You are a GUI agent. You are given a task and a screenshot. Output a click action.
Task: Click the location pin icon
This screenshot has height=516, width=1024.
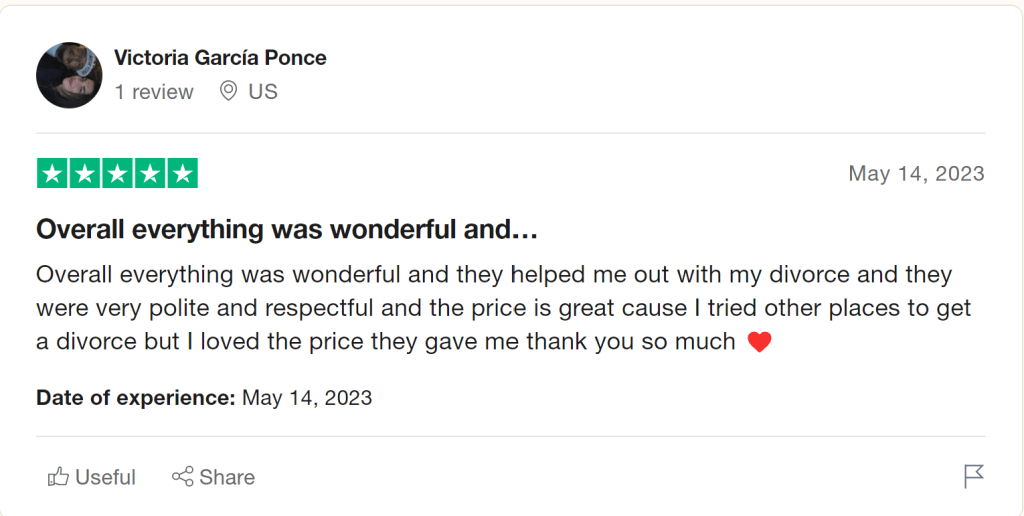point(228,91)
